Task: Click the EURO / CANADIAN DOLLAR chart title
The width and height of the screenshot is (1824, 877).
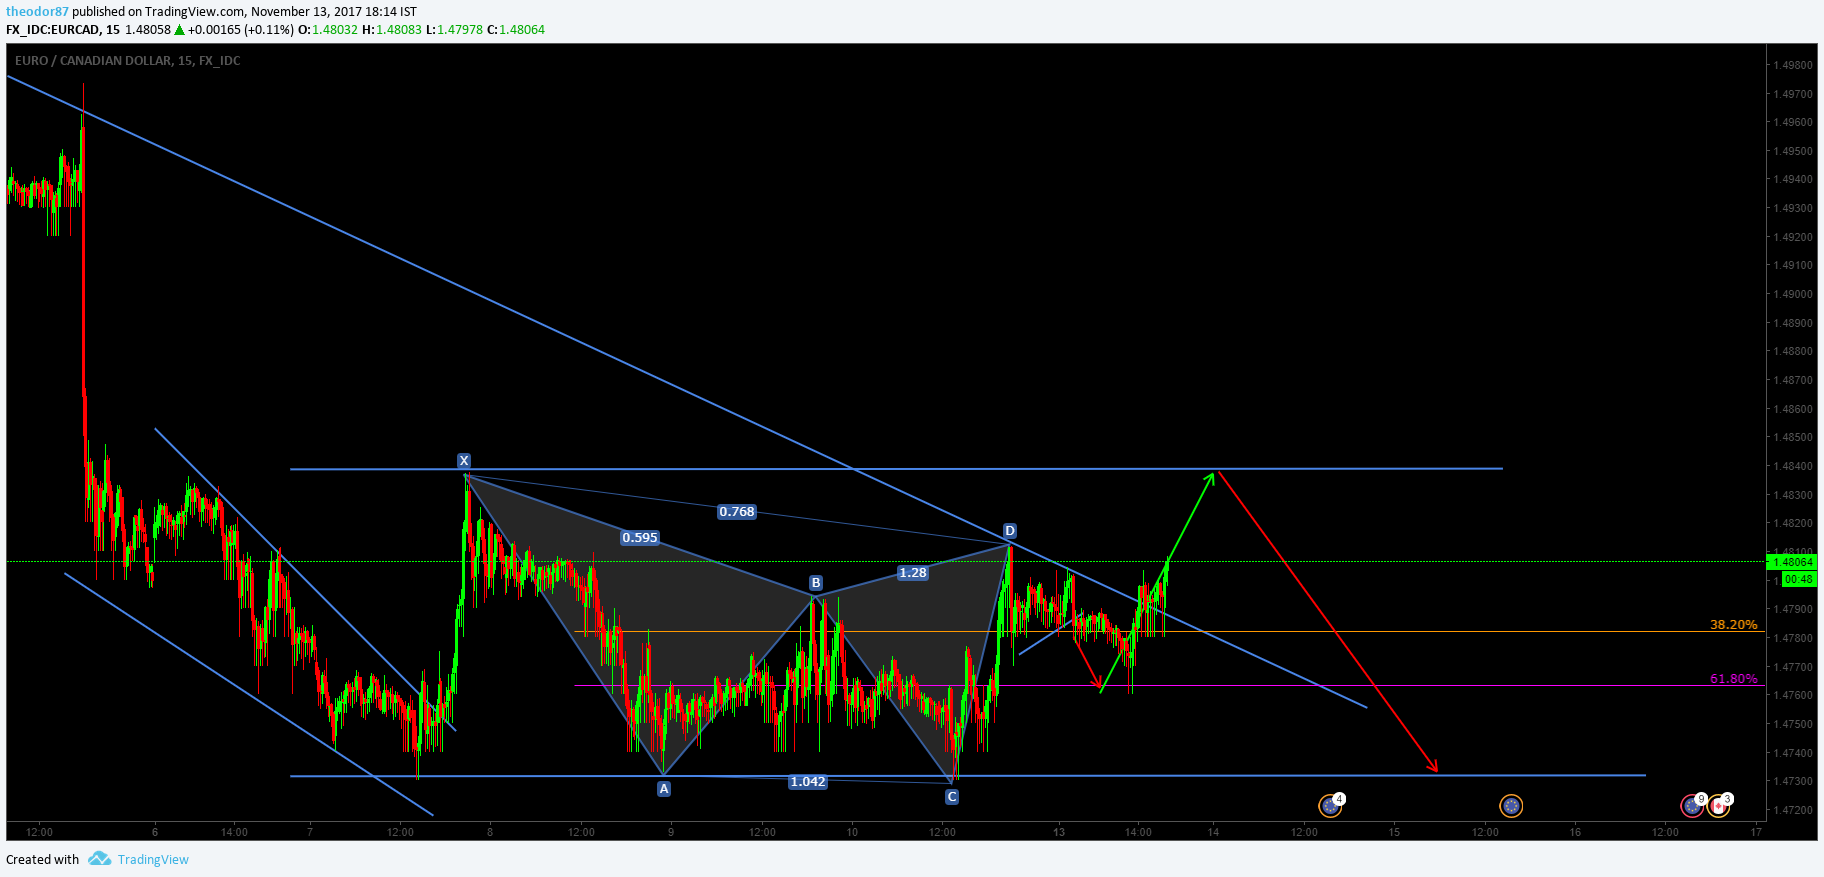Action: click(x=127, y=61)
